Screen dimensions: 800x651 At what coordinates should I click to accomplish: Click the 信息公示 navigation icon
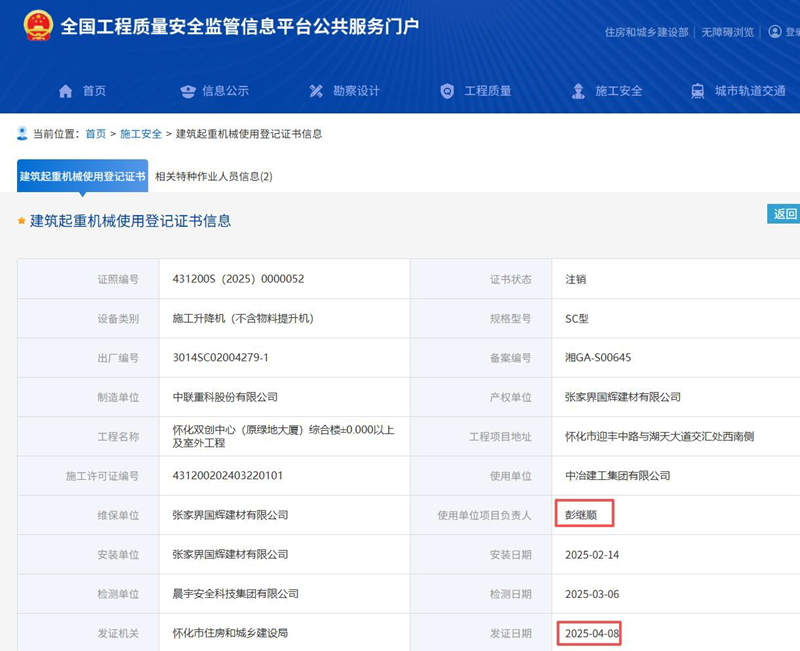[188, 91]
